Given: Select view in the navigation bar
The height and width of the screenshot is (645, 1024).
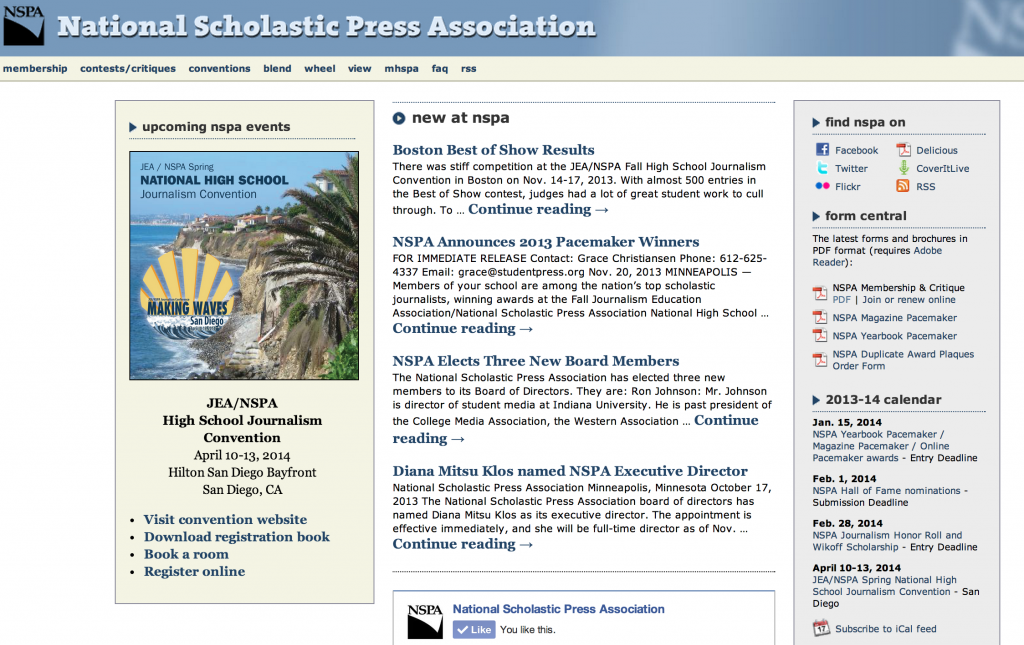Looking at the screenshot, I should coord(359,69).
